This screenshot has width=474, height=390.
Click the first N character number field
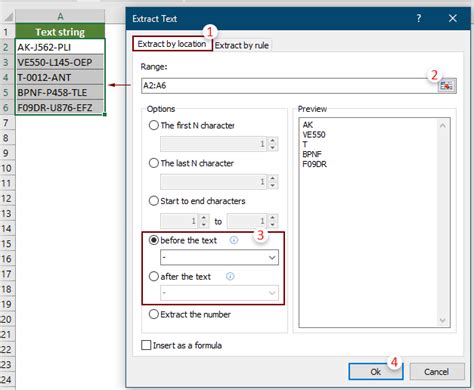213,144
